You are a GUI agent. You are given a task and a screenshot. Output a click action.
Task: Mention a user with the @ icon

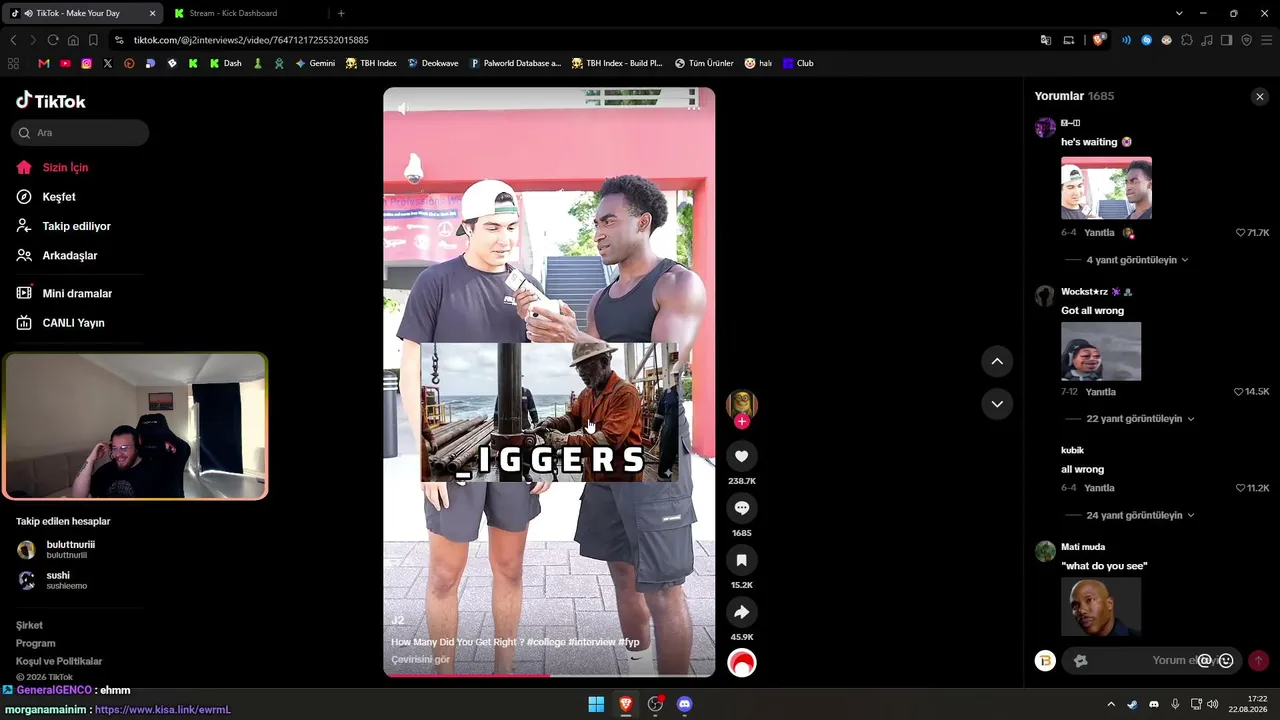coord(1205,660)
